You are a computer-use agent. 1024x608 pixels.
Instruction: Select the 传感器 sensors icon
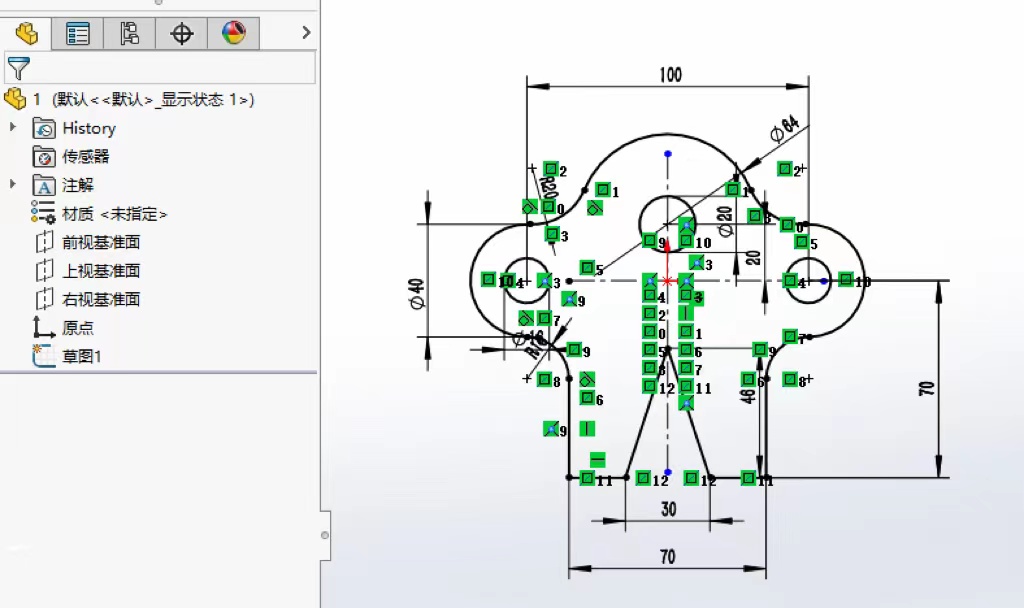click(x=44, y=157)
